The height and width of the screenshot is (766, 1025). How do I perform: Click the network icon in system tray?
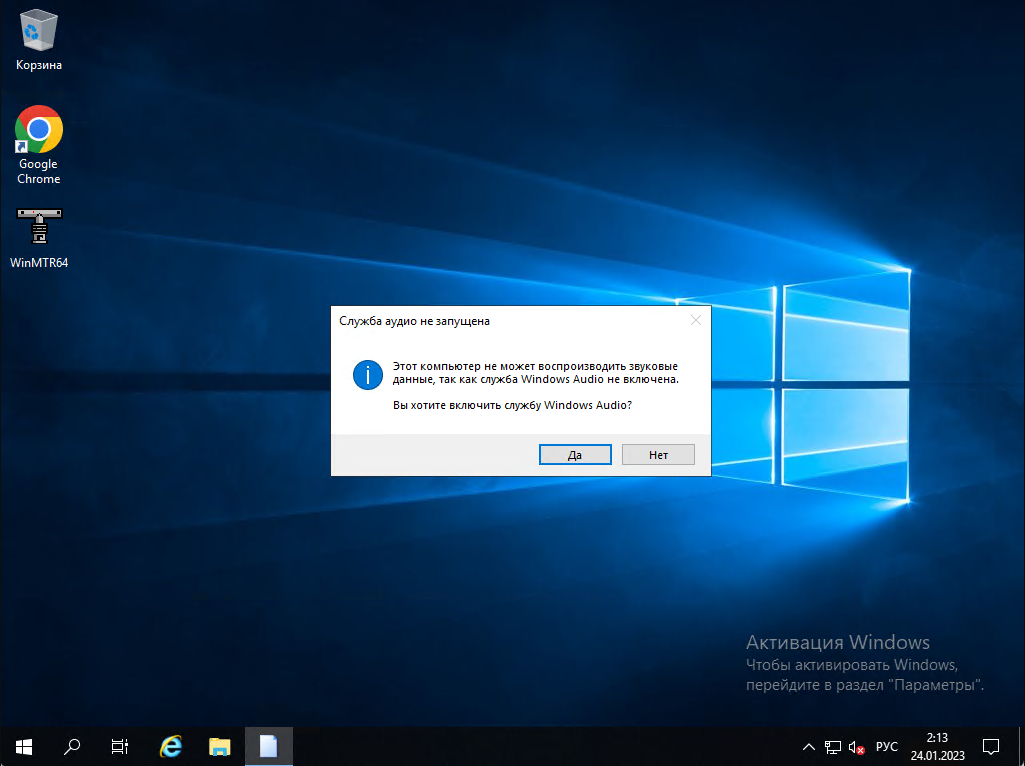pyautogui.click(x=833, y=747)
